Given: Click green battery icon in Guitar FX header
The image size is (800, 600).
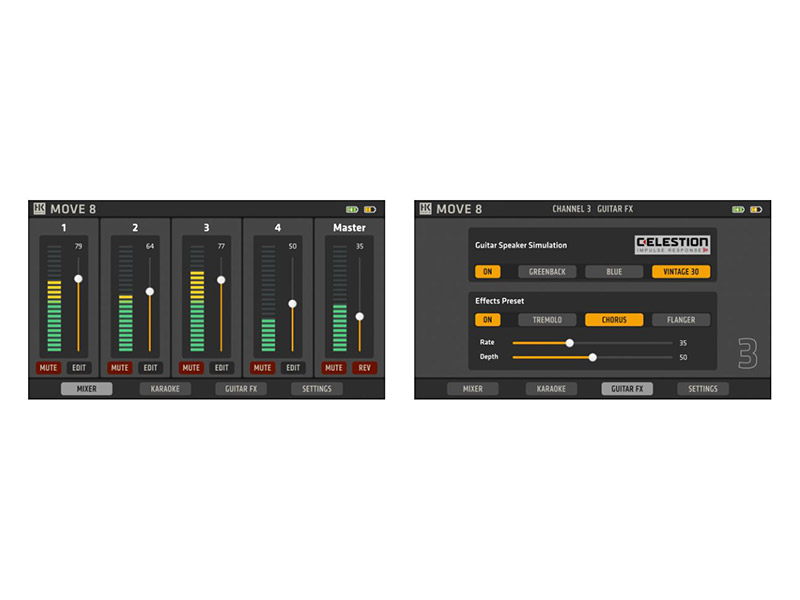Looking at the screenshot, I should (x=738, y=209).
